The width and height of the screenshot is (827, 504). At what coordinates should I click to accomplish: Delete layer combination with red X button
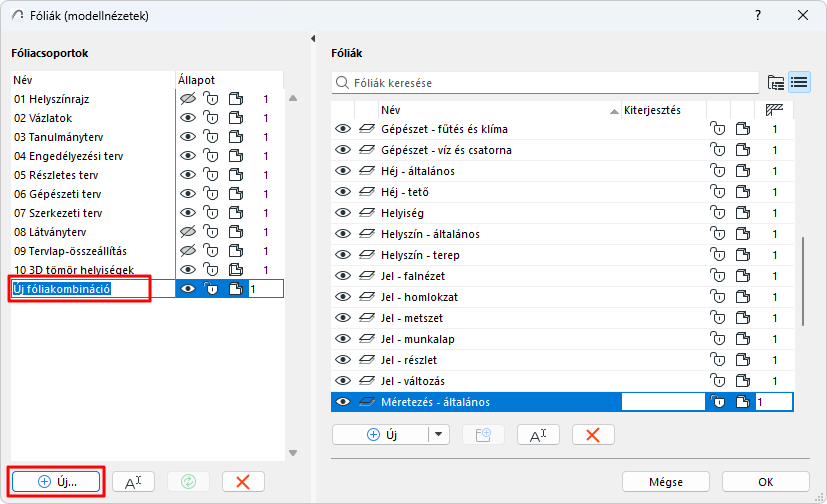[x=242, y=481]
